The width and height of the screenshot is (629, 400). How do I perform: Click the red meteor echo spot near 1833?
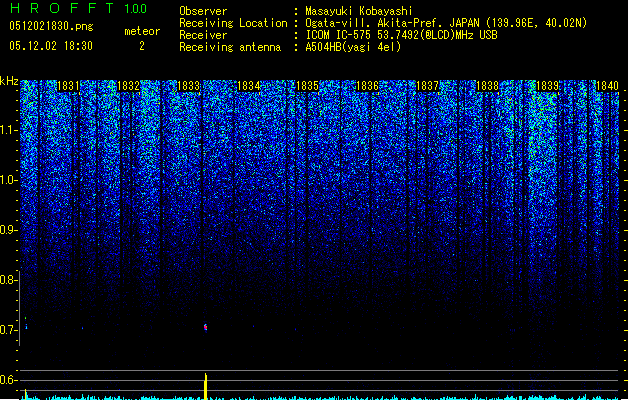(206, 327)
